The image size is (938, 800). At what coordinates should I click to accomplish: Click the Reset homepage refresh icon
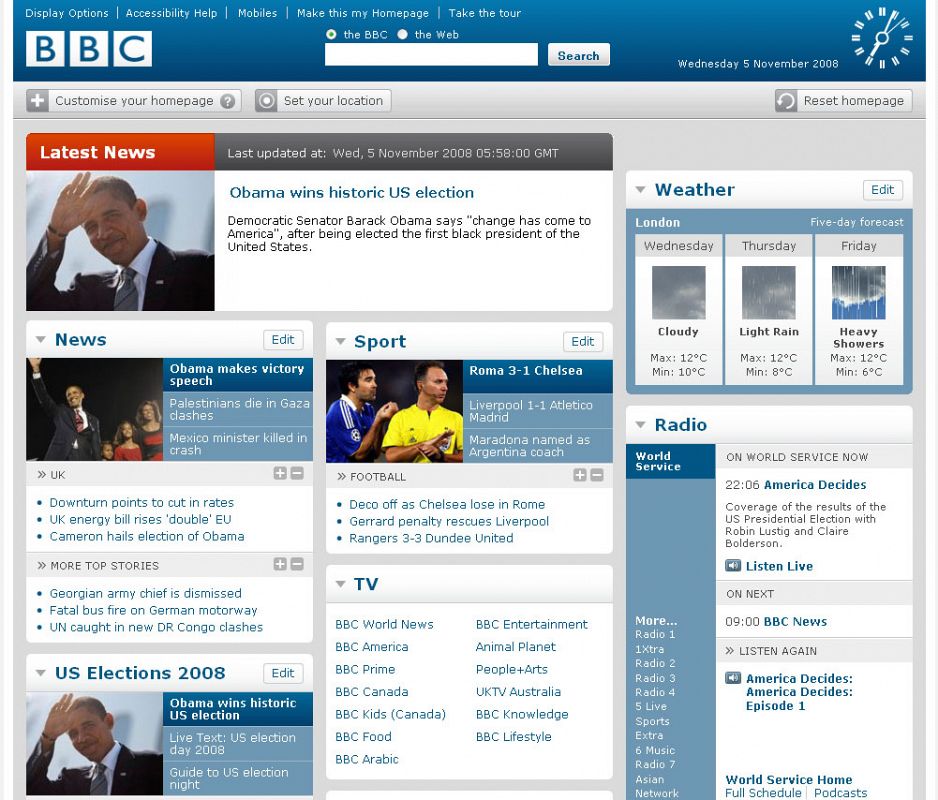pyautogui.click(x=787, y=101)
